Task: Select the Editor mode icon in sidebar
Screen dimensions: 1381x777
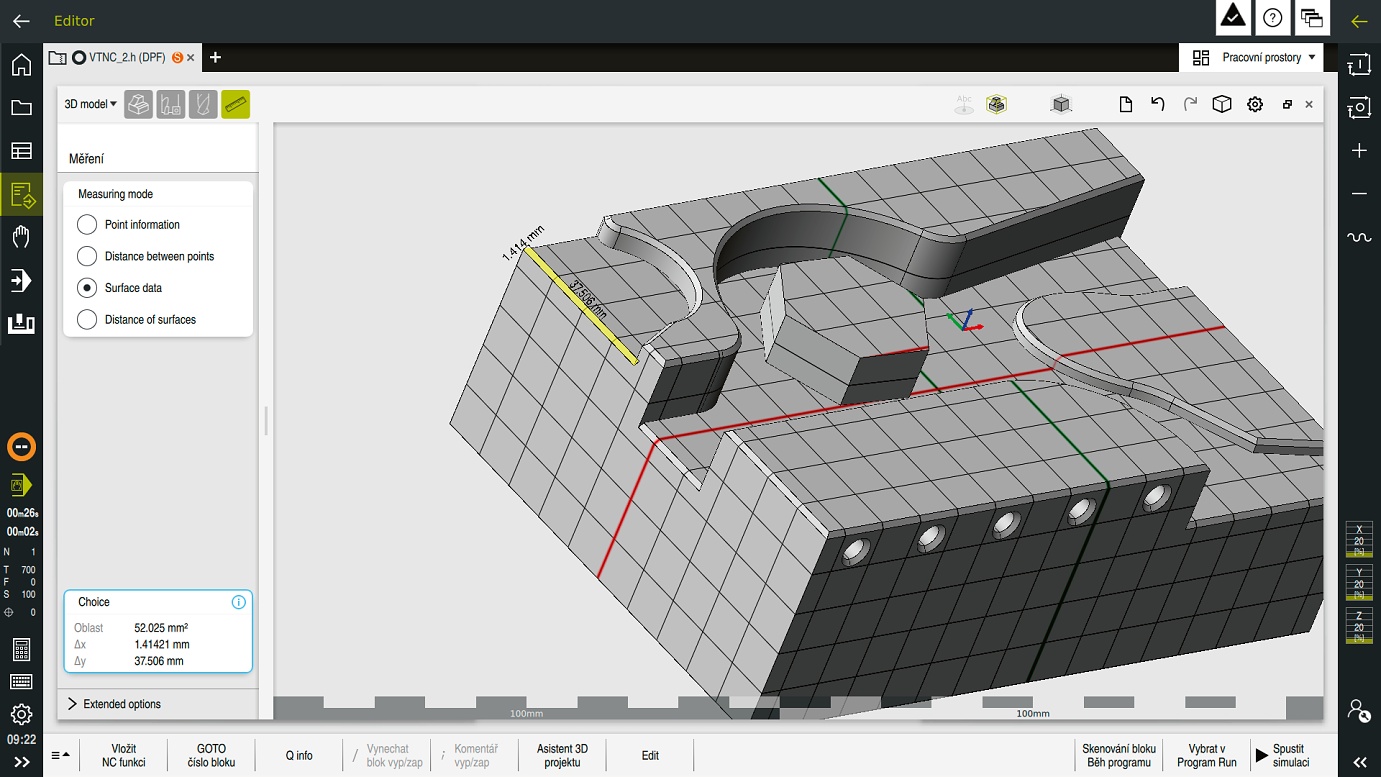Action: point(21,195)
